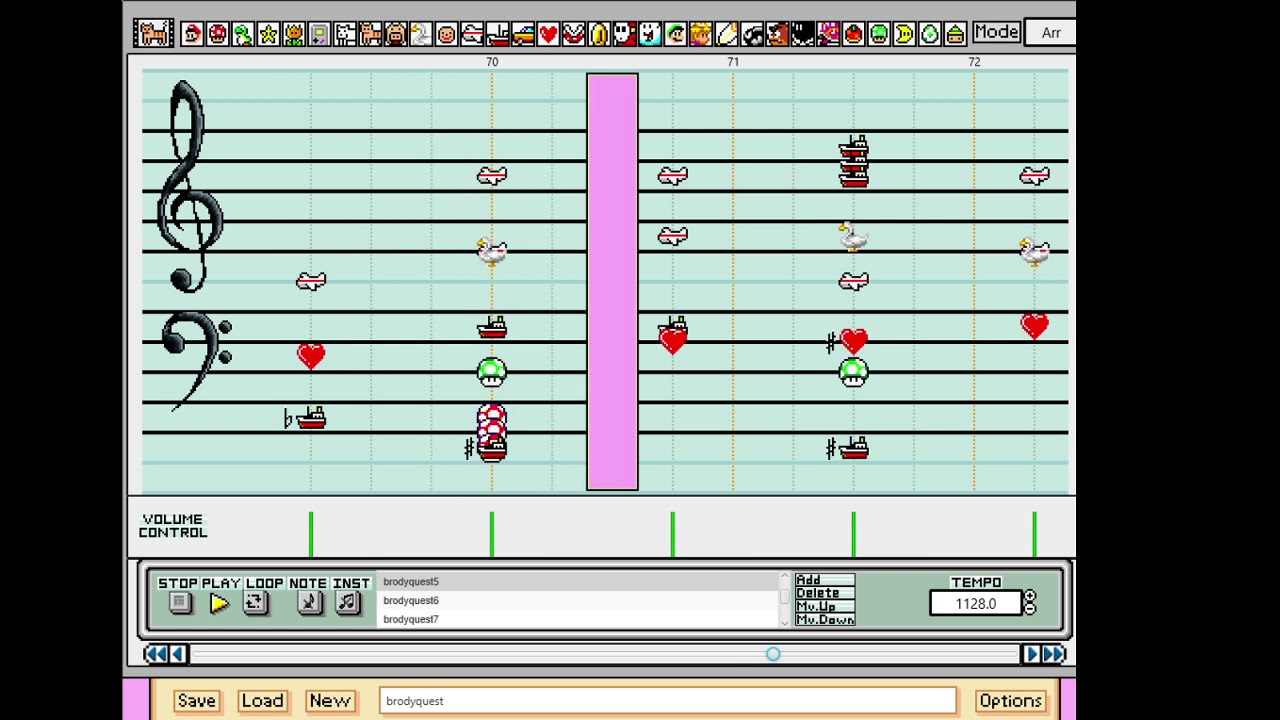This screenshot has height=720, width=1280.
Task: Select brodyquest7 in the arrangement list
Action: click(579, 619)
